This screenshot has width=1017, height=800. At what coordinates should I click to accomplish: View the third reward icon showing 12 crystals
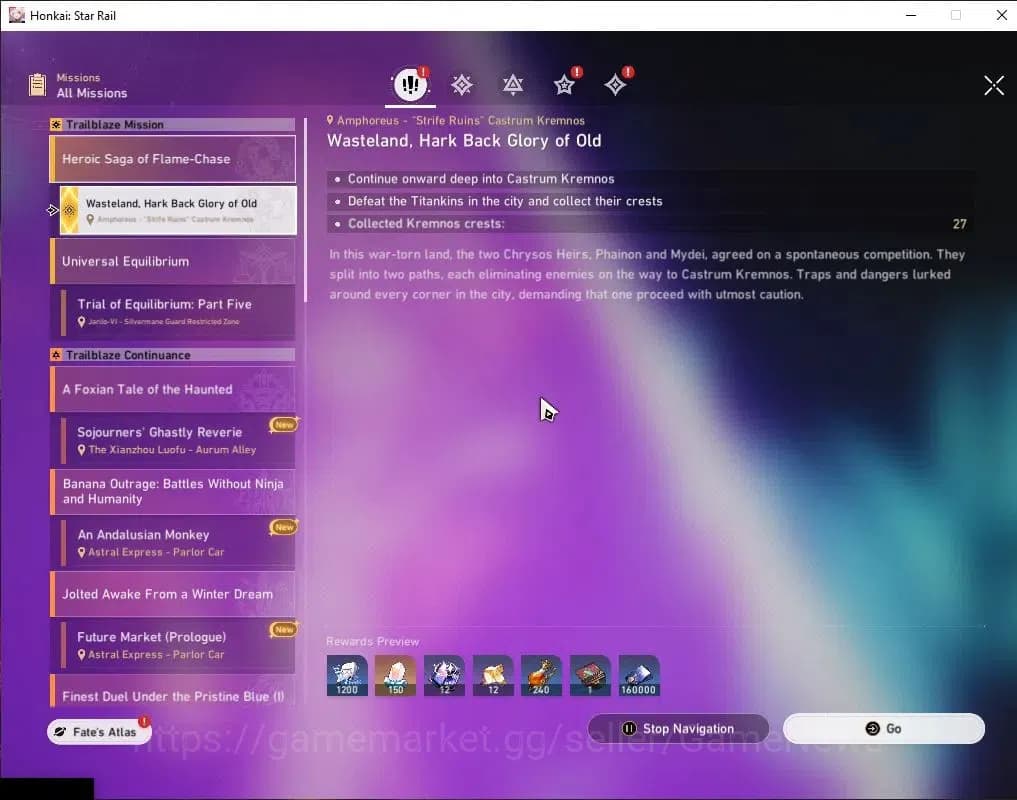(444, 675)
